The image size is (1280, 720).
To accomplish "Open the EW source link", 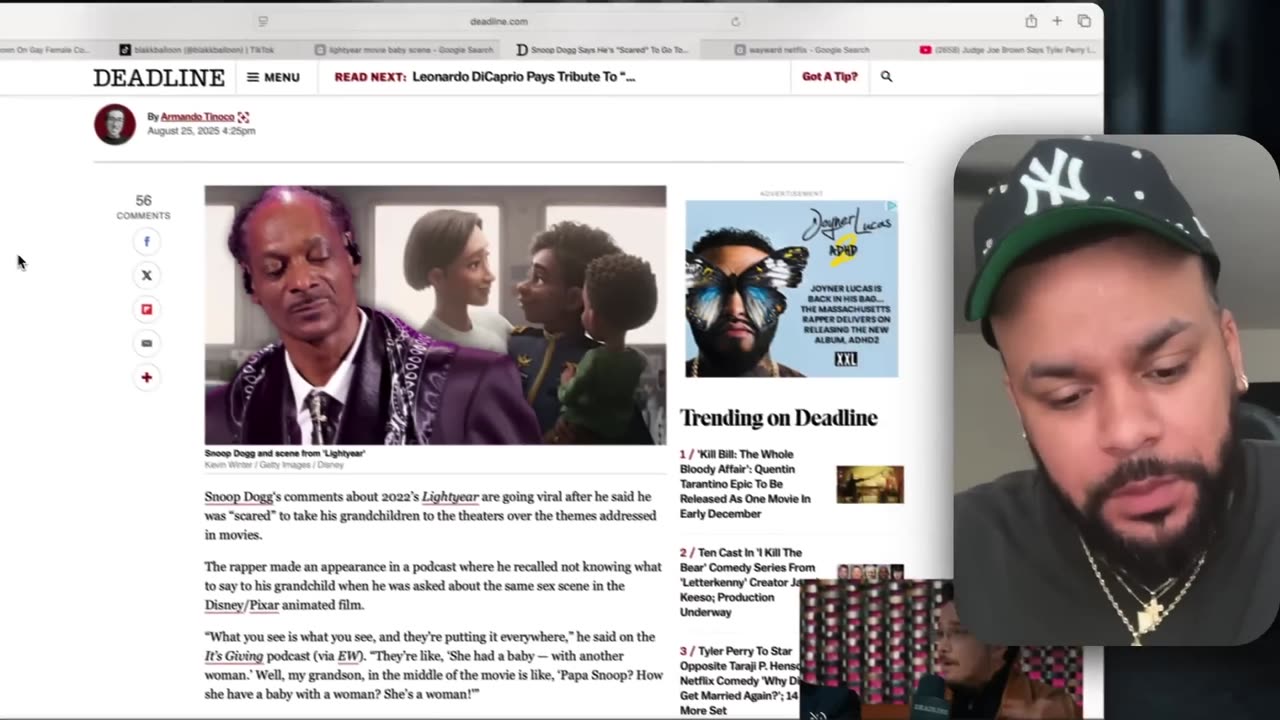I will 348,656.
